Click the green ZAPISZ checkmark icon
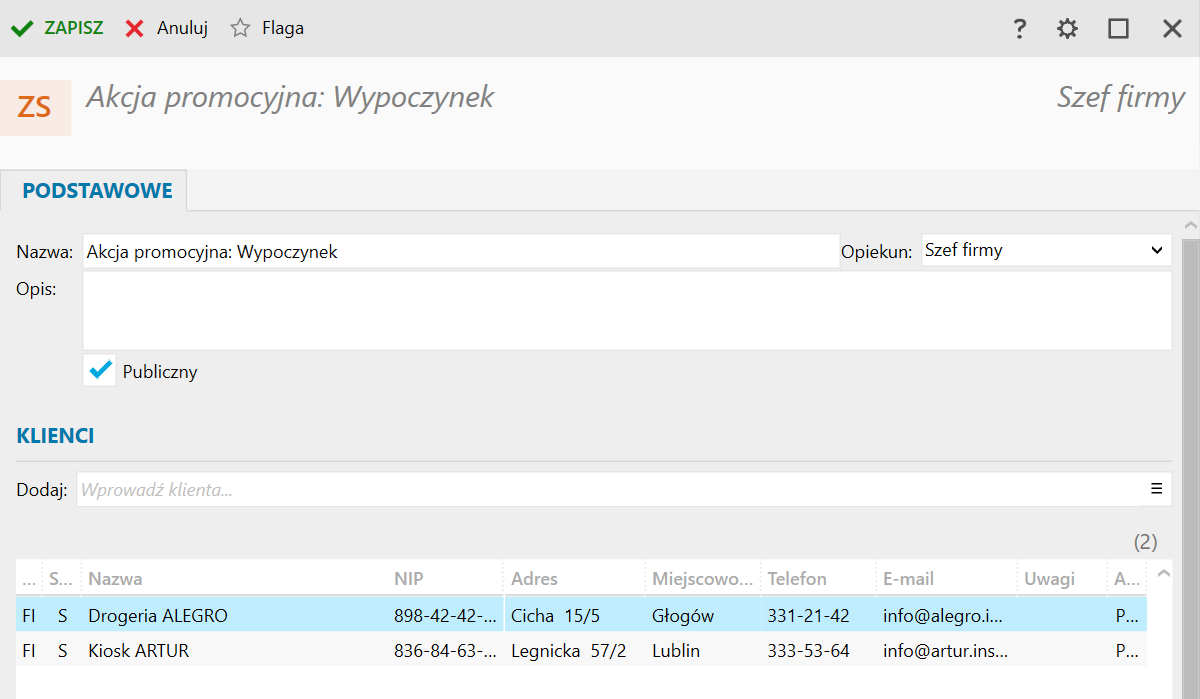This screenshot has height=699, width=1200. pos(22,29)
